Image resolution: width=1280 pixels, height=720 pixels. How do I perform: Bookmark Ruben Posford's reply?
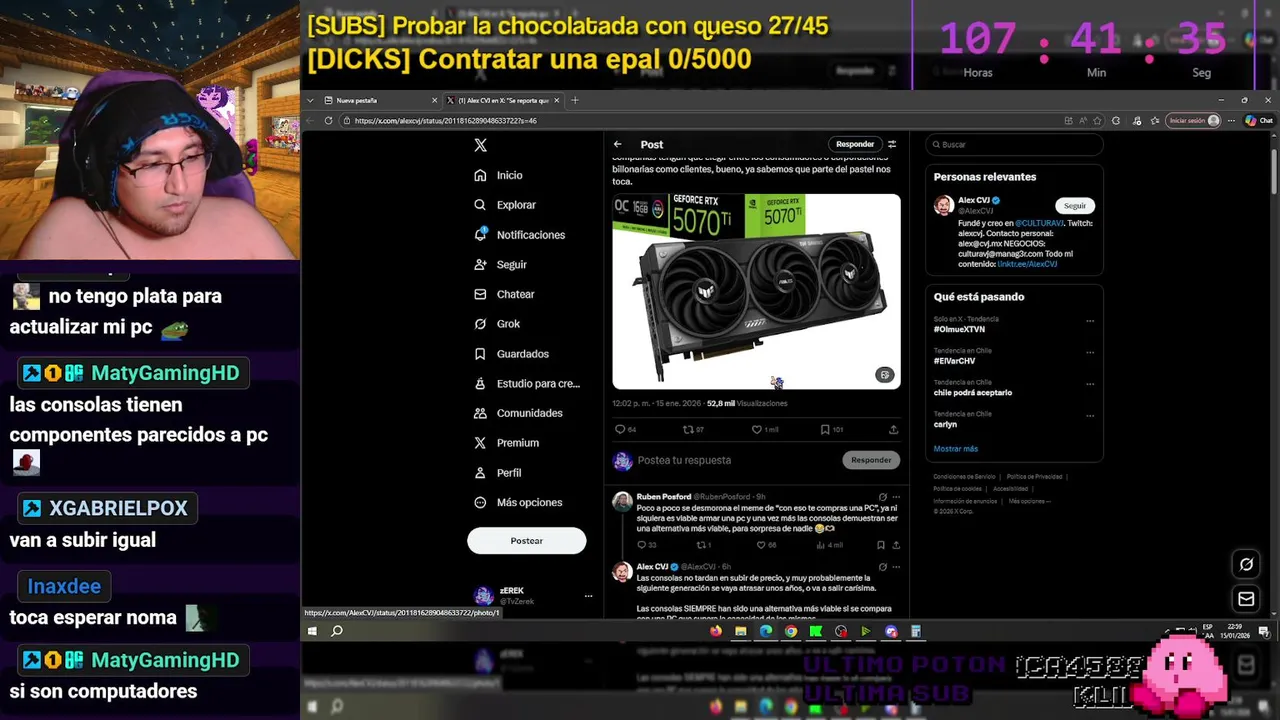tap(880, 545)
